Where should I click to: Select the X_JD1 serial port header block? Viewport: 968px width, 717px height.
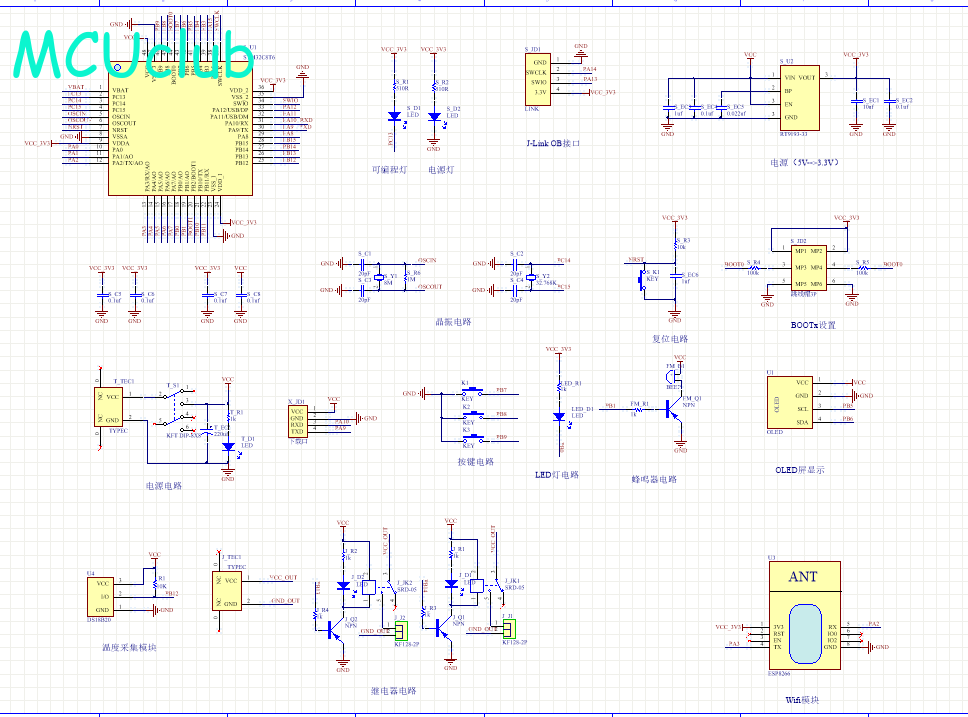pyautogui.click(x=297, y=421)
